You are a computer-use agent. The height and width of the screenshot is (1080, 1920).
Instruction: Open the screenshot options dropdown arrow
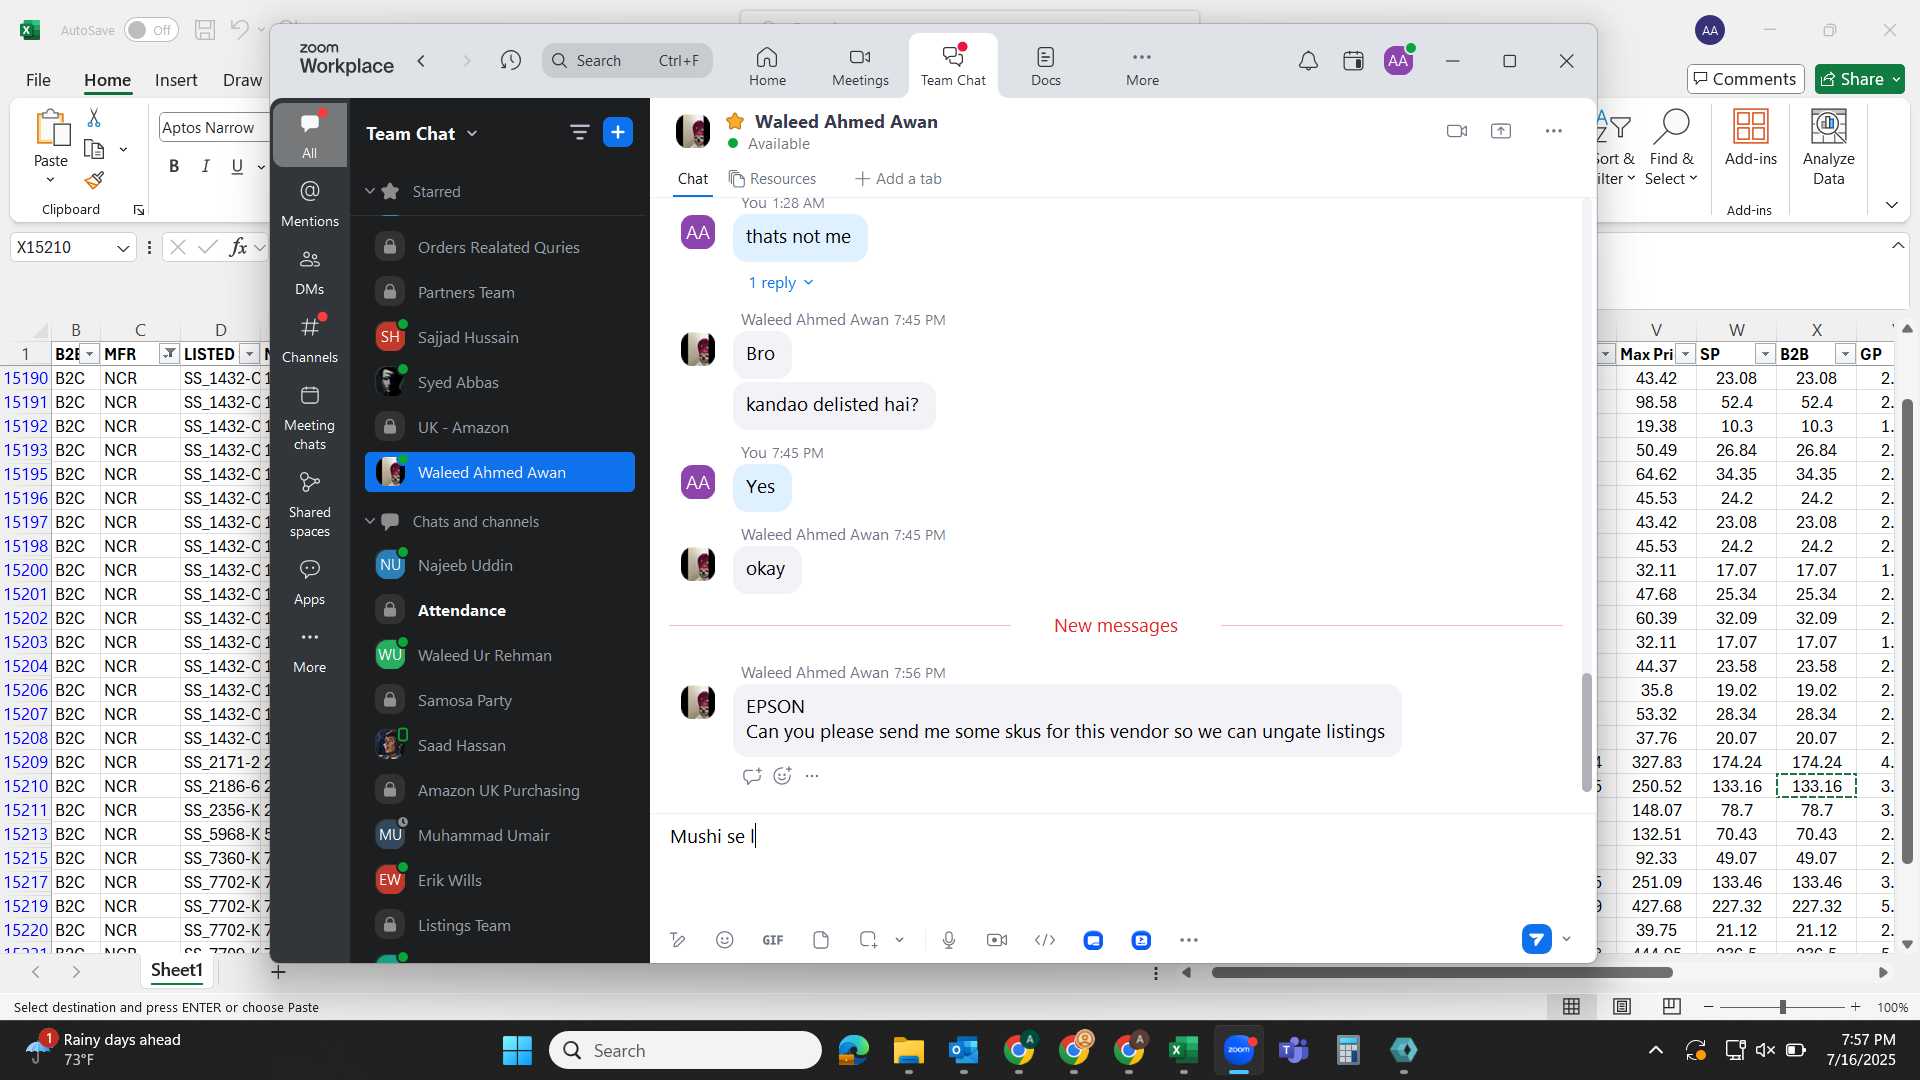point(899,940)
